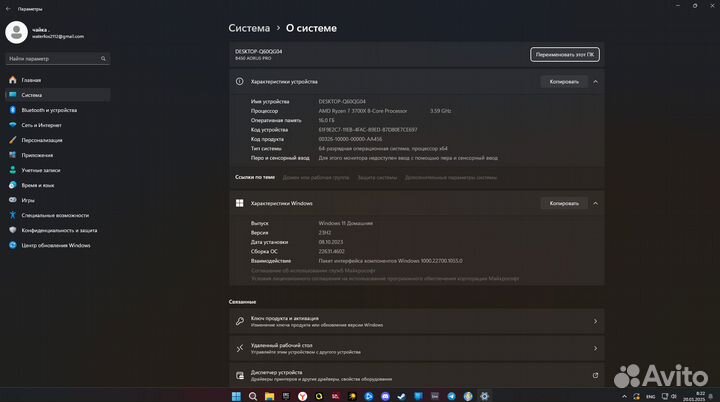Click the Найти параметр search field
The height and width of the screenshot is (402, 720).
(x=56, y=58)
